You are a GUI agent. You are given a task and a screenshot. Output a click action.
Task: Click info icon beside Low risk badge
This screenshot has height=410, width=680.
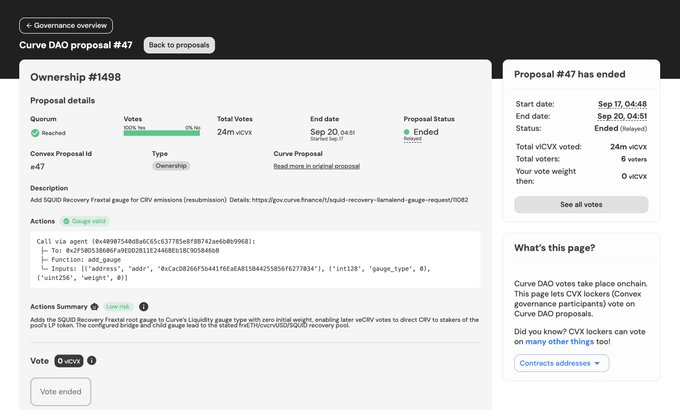(144, 307)
